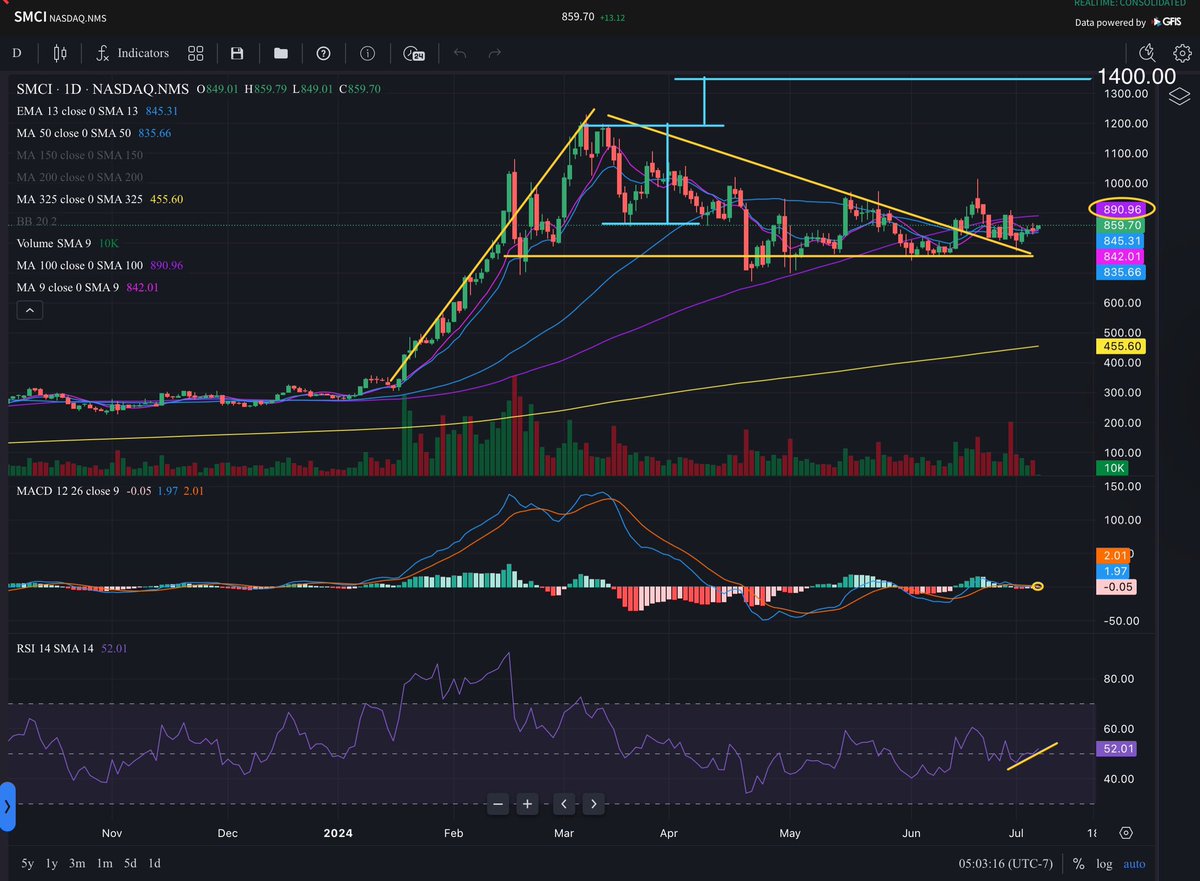Zoom out the chart with minus button
1200x881 pixels.
(498, 803)
